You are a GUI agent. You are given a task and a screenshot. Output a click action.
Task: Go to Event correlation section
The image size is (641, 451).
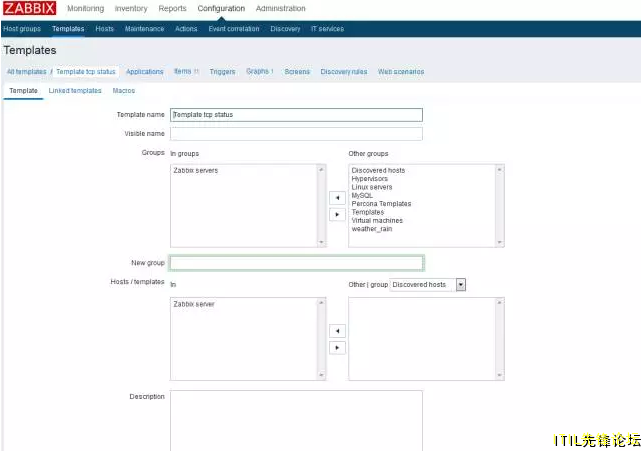(x=234, y=29)
